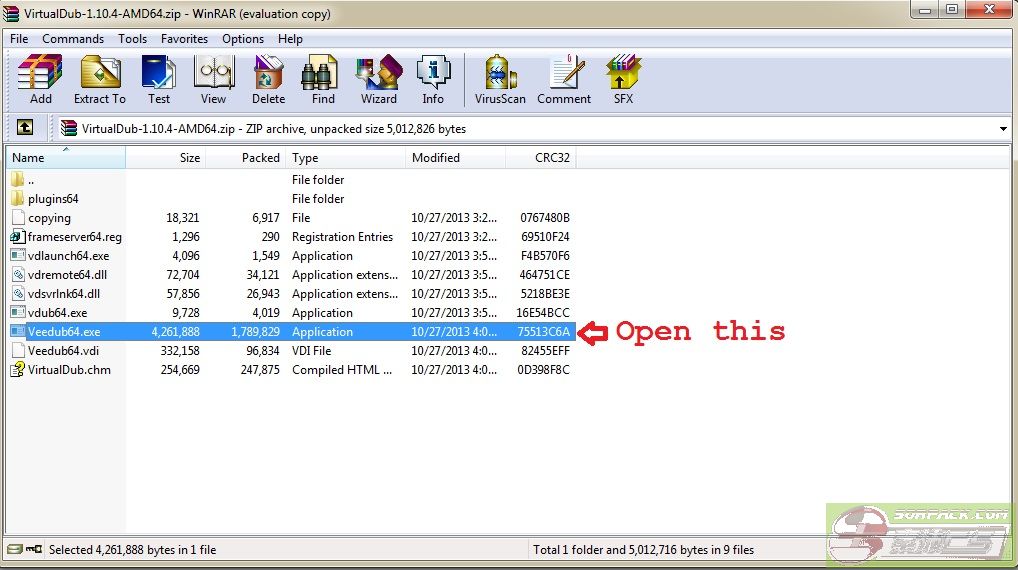This screenshot has height=570, width=1018.
Task: Open the Commands menu
Action: [73, 39]
